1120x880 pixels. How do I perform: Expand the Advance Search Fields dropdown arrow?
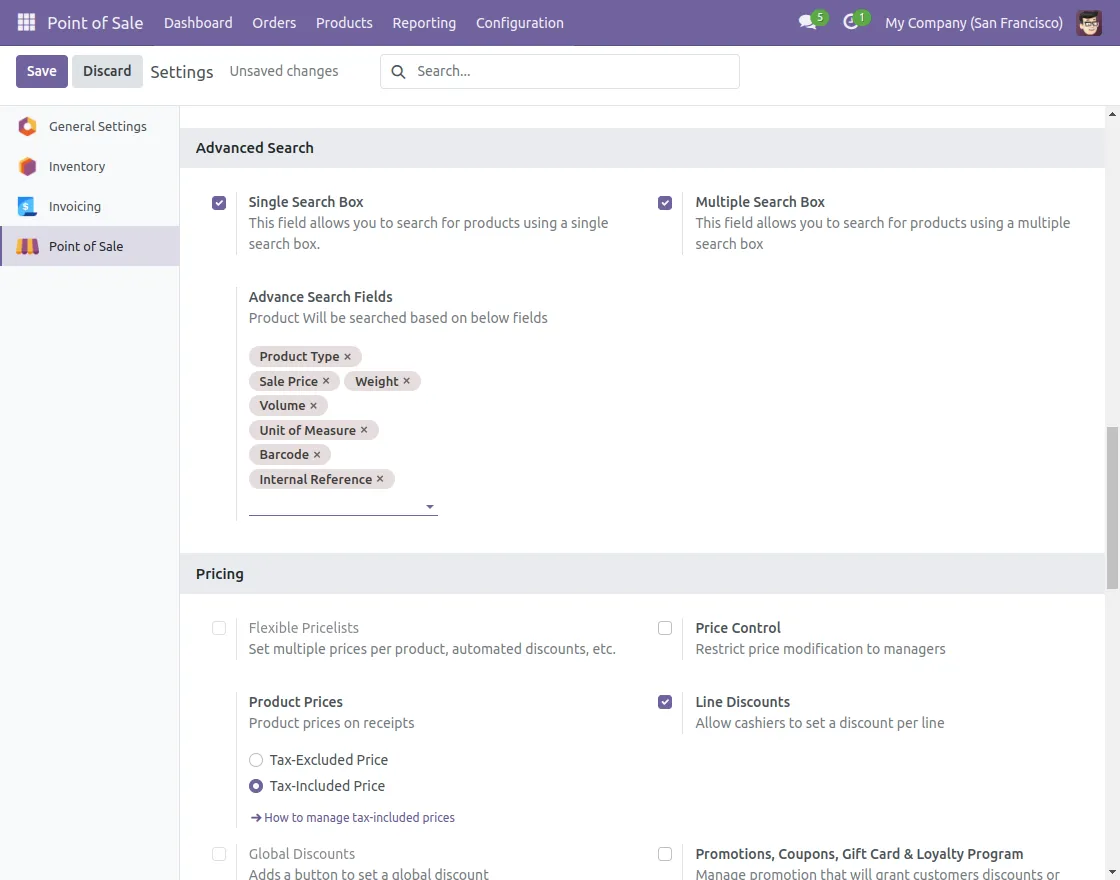(430, 507)
